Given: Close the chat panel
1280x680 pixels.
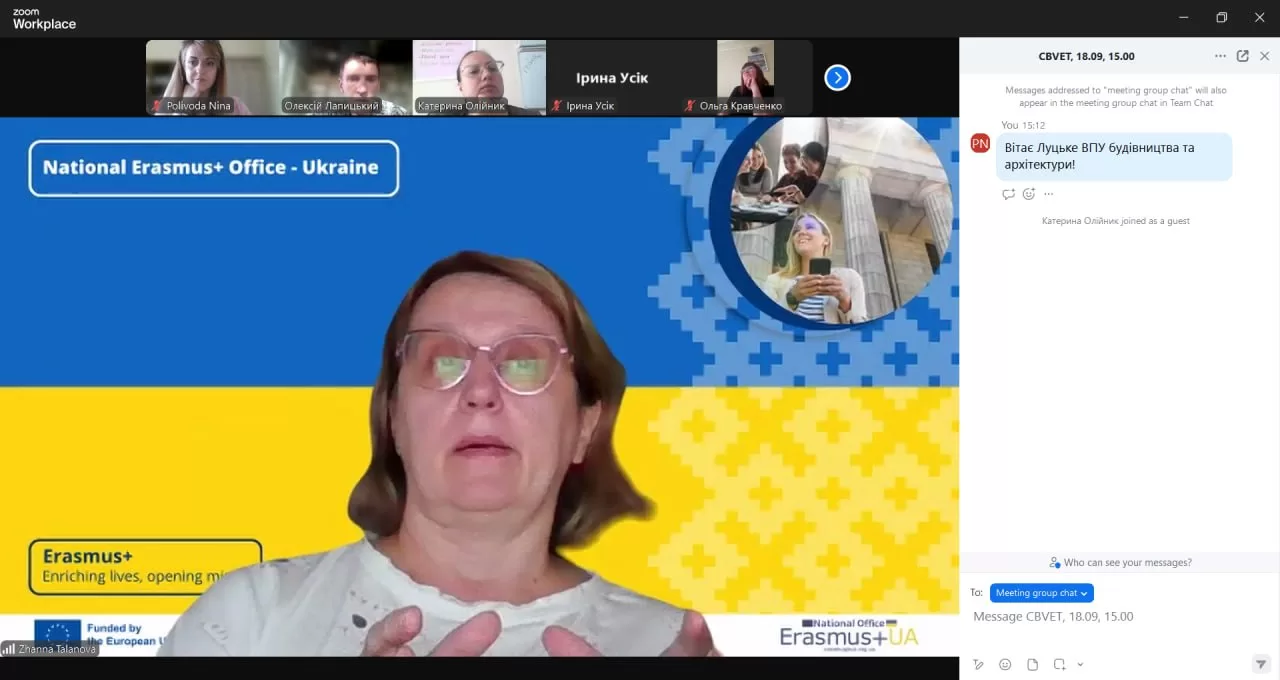Looking at the screenshot, I should 1264,56.
